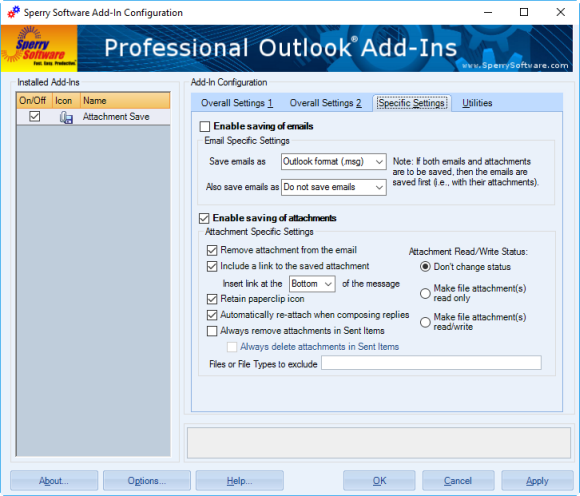The image size is (580, 496).
Task: Click the Cancel button
Action: click(458, 480)
